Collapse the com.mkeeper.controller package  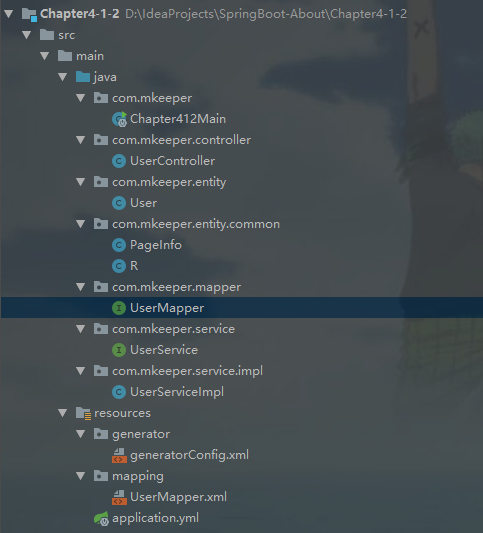[x=81, y=140]
